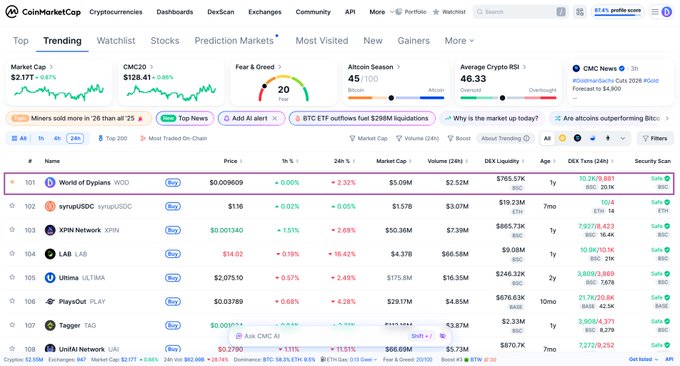Expand the More dropdown in top navigation
Viewport: 680px width, 366px height.
tap(381, 12)
